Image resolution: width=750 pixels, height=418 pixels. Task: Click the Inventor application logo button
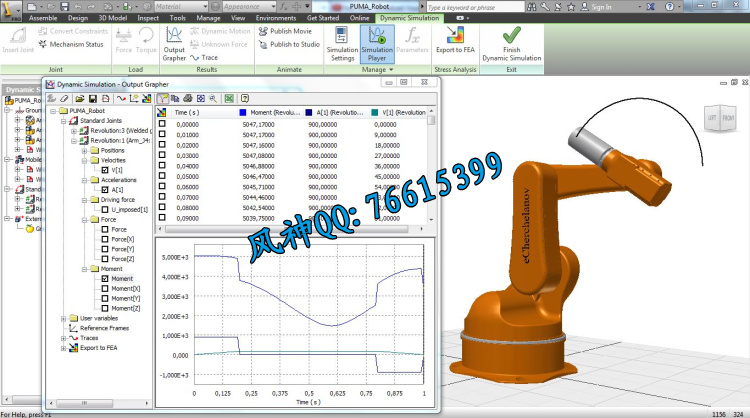(11, 10)
